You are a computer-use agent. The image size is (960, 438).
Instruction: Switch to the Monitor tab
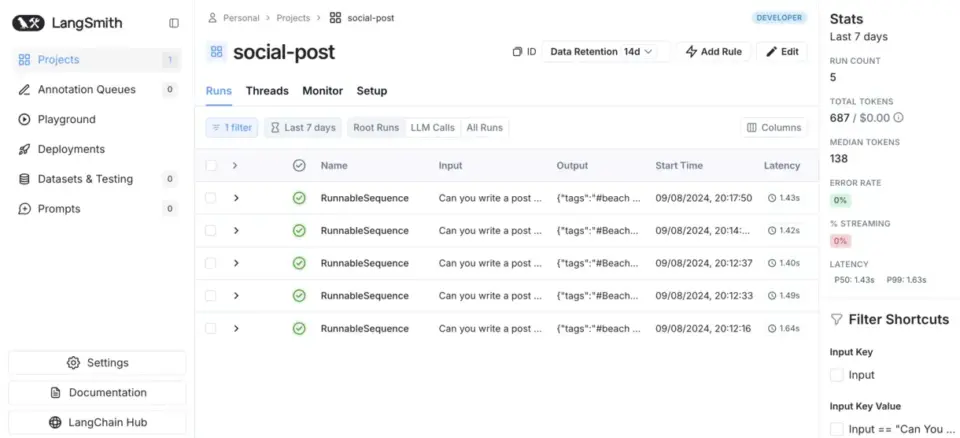pyautogui.click(x=323, y=91)
